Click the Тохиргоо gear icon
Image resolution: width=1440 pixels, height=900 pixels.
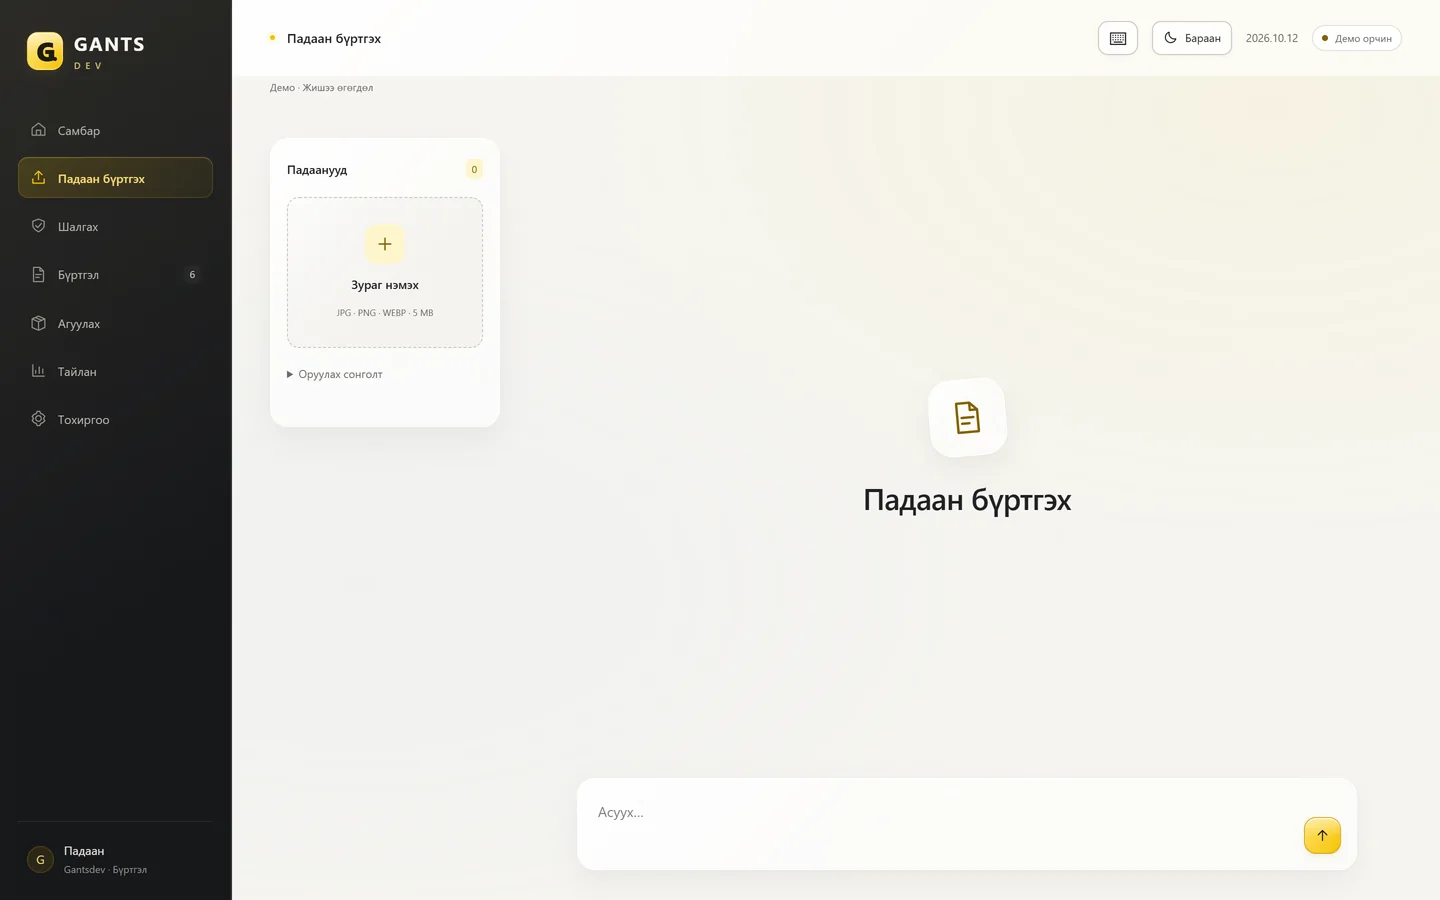(38, 419)
